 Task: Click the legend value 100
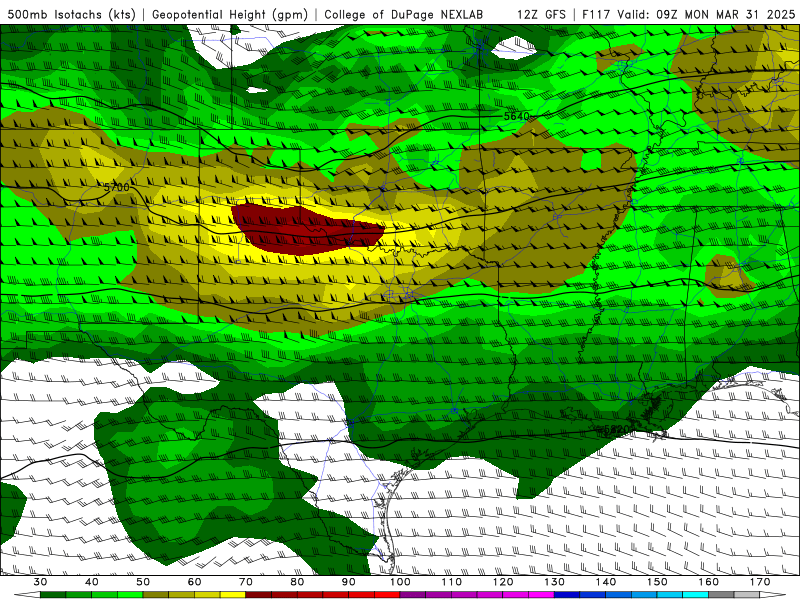(x=400, y=582)
